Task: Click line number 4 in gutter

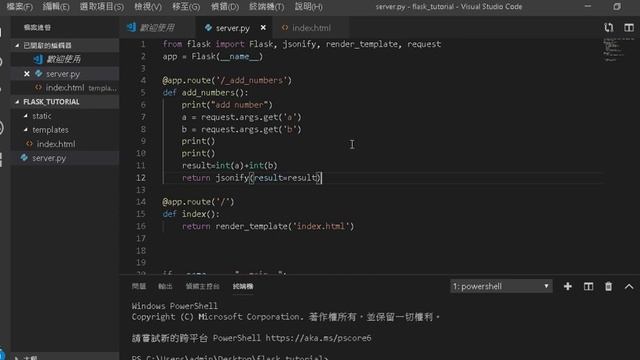Action: tap(143, 80)
